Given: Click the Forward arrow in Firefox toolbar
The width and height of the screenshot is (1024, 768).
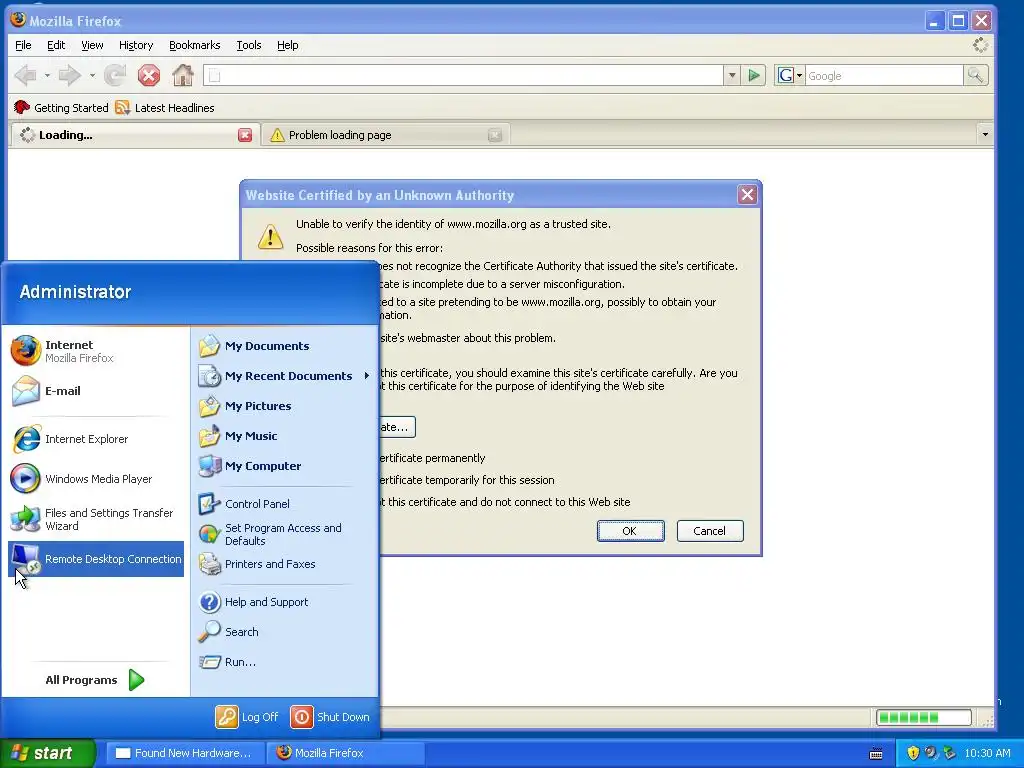Looking at the screenshot, I should [70, 76].
